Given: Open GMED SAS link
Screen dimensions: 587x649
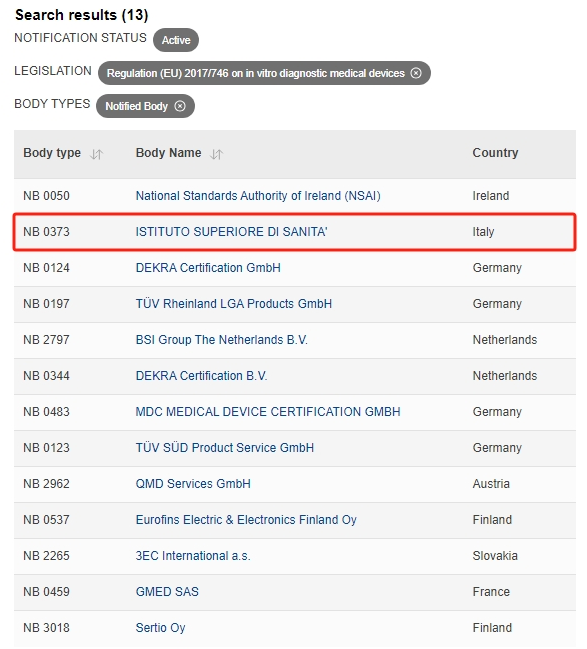Looking at the screenshot, I should pyautogui.click(x=167, y=592).
